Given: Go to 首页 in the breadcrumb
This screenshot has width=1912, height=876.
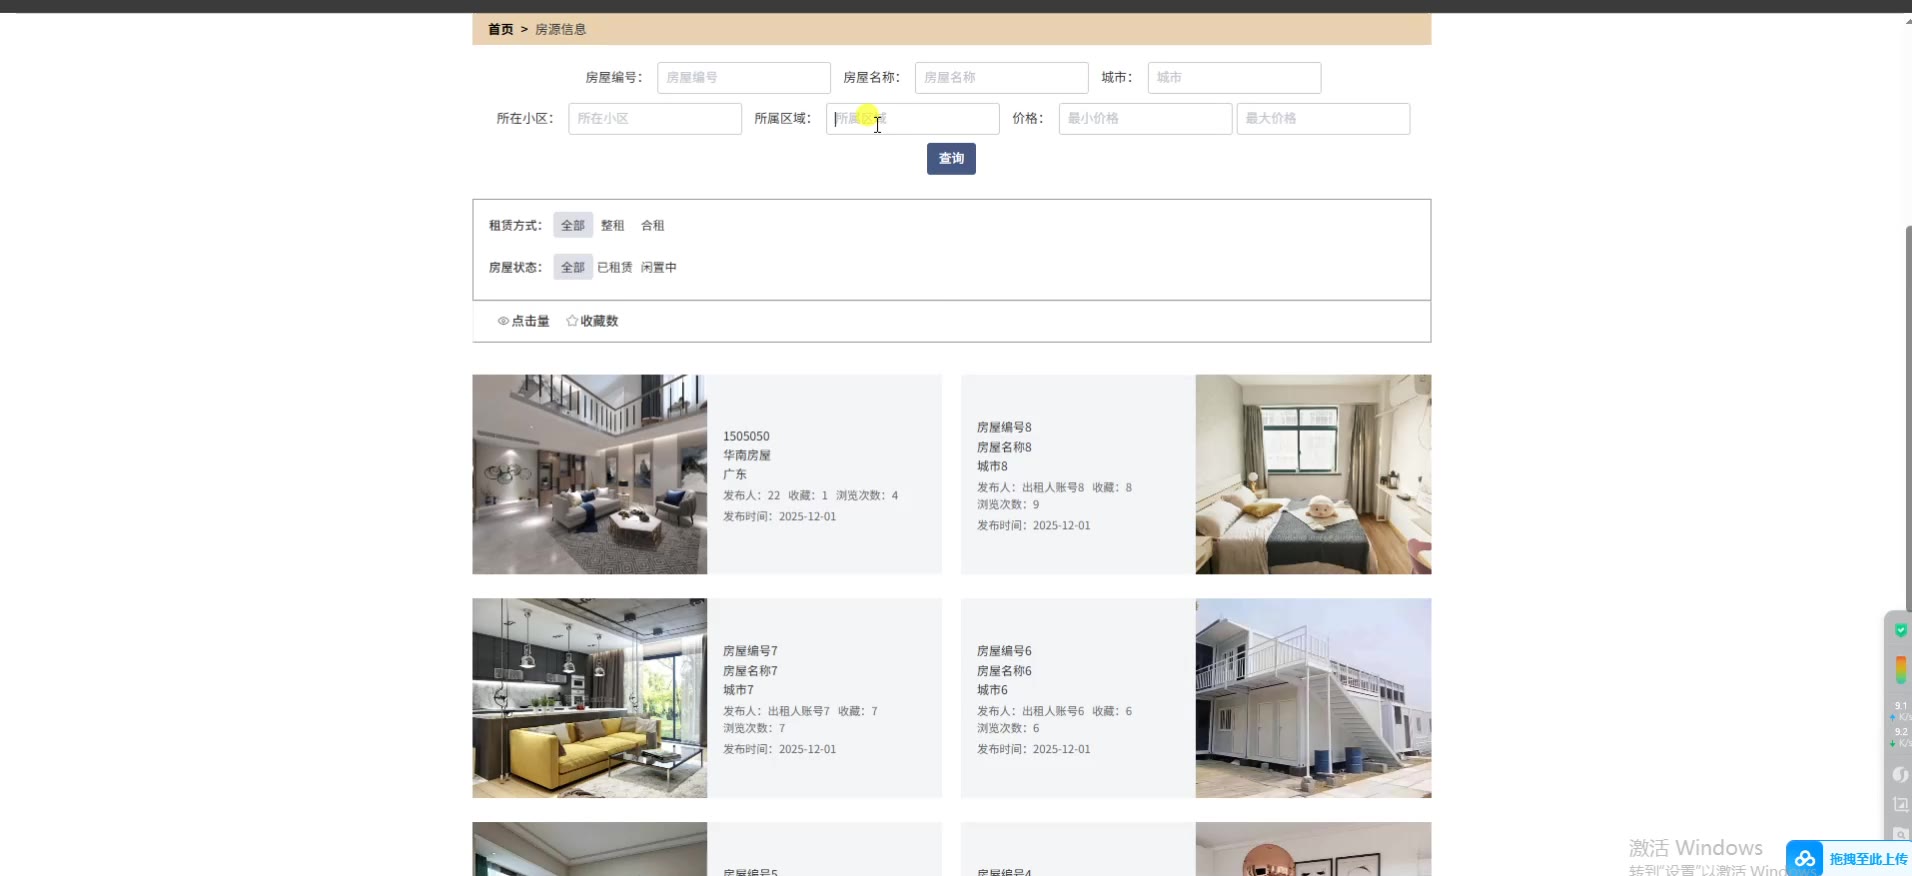Looking at the screenshot, I should 501,30.
